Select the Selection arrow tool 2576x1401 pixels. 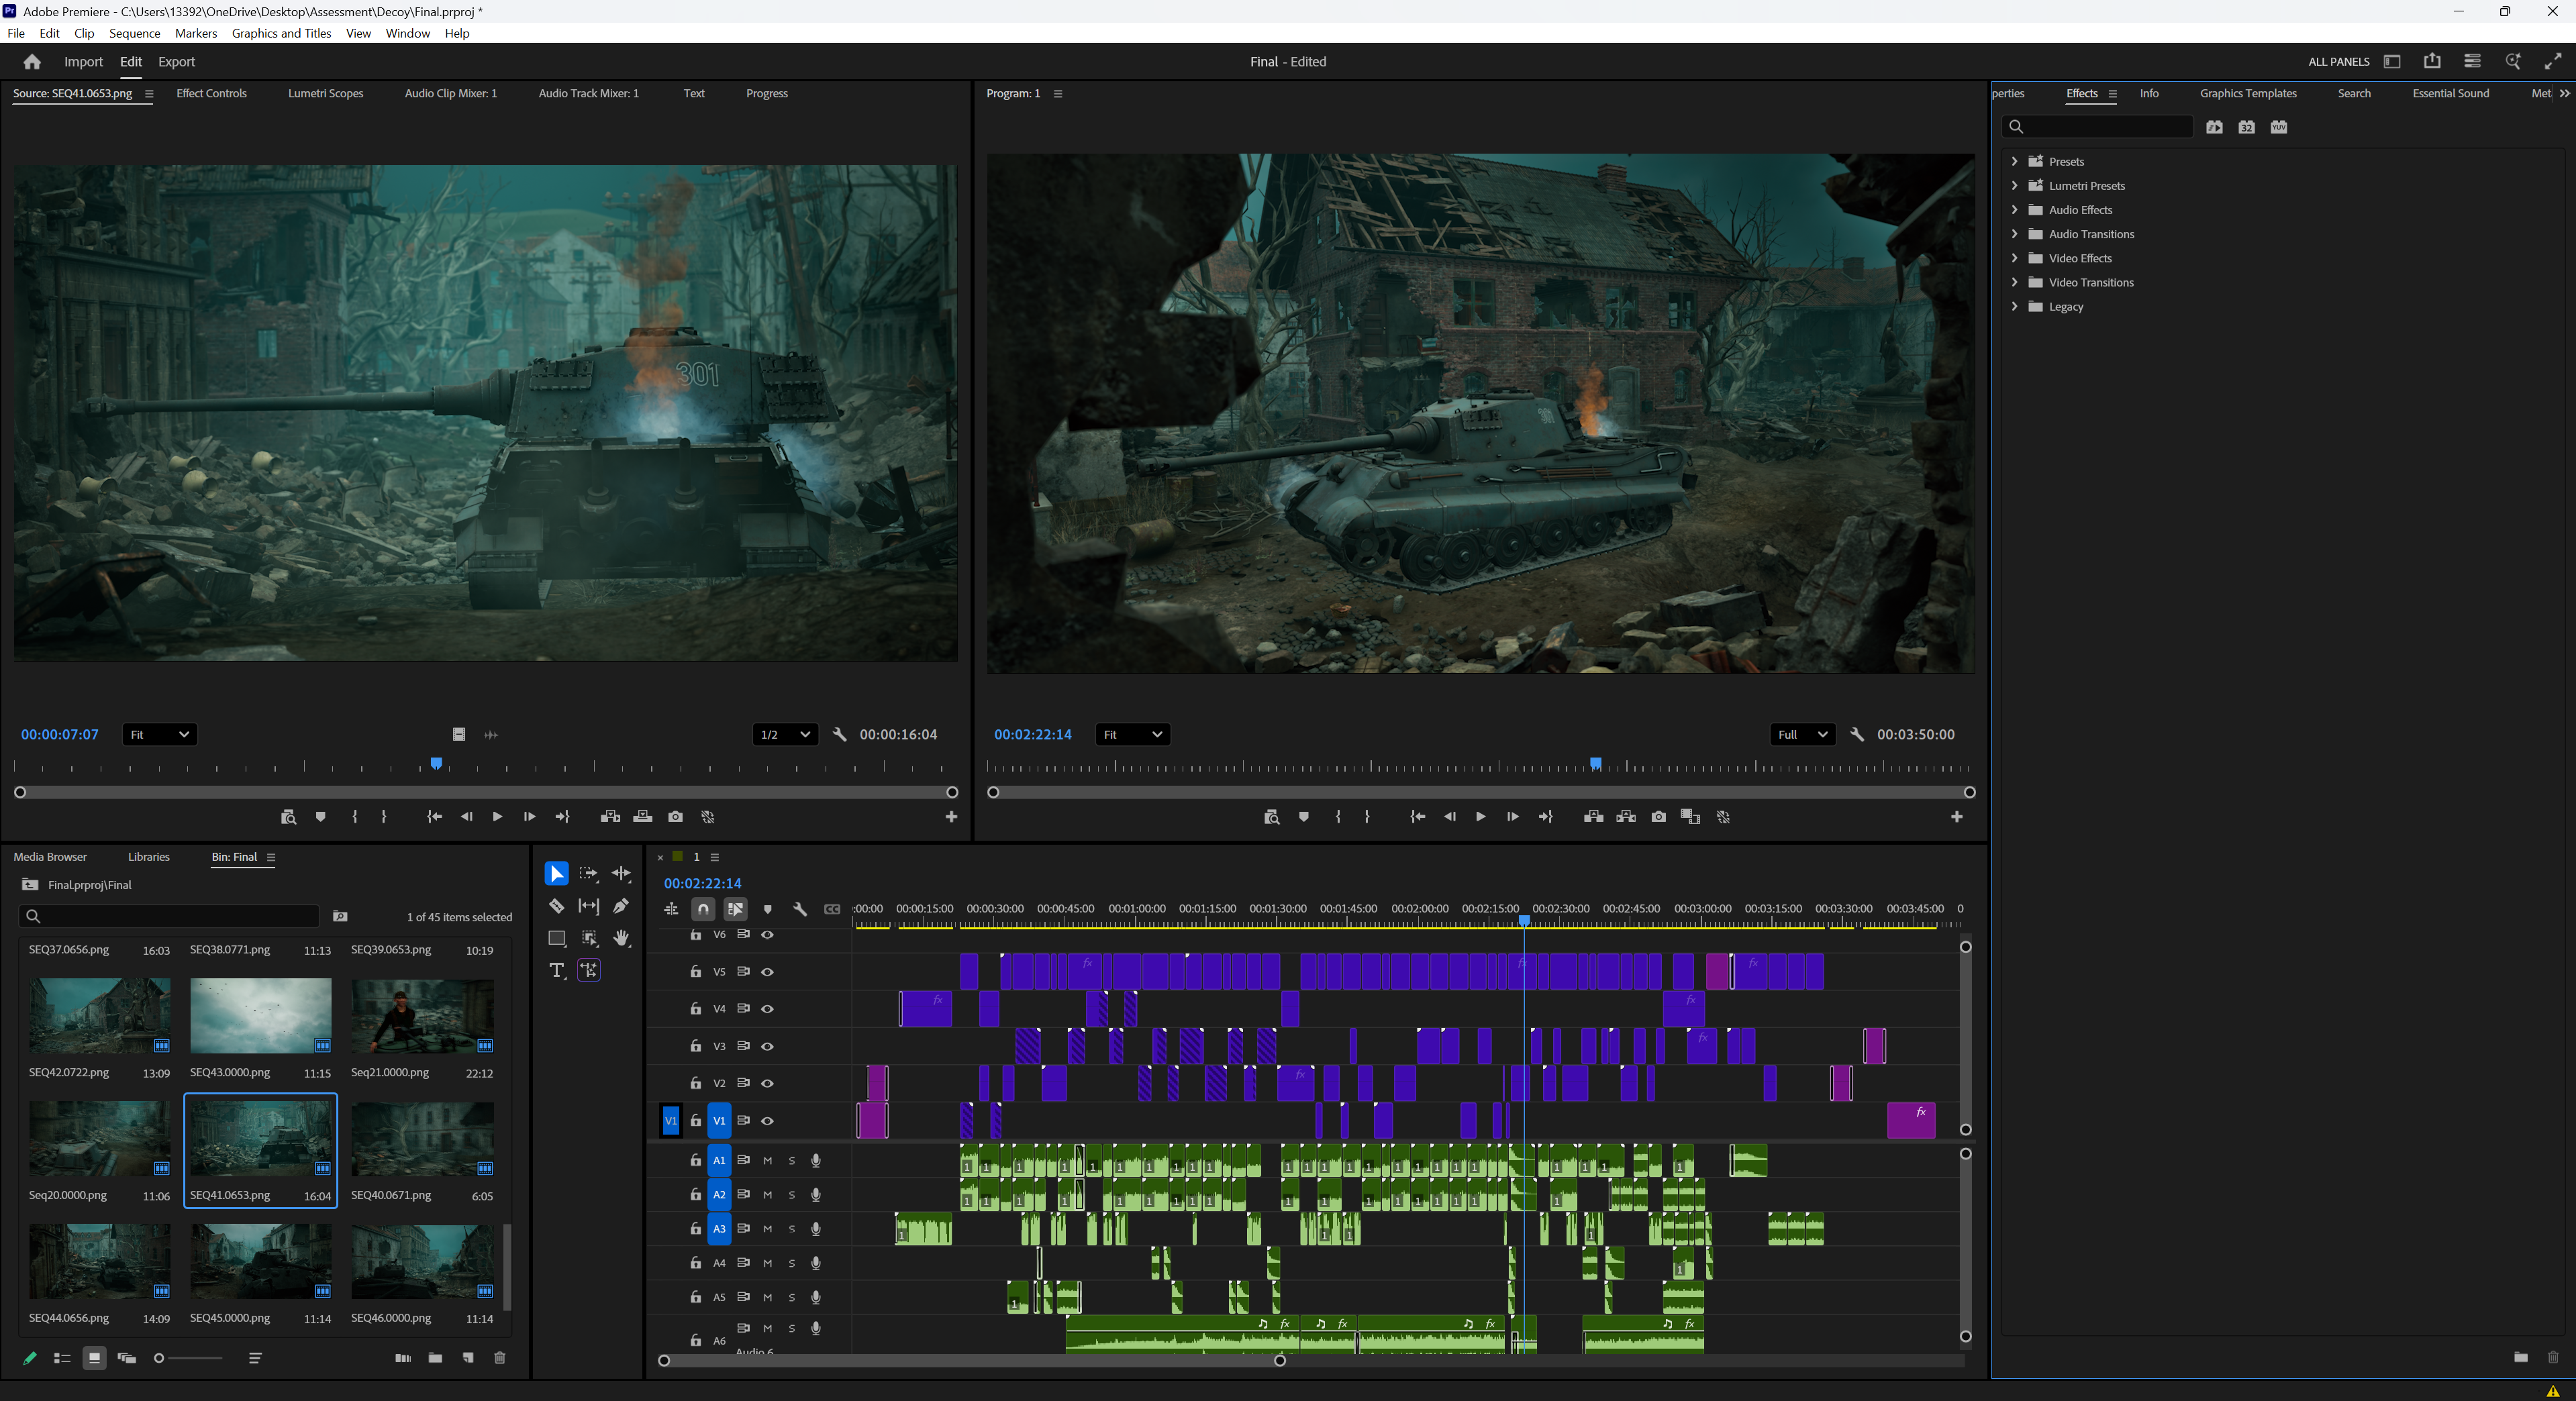click(556, 874)
